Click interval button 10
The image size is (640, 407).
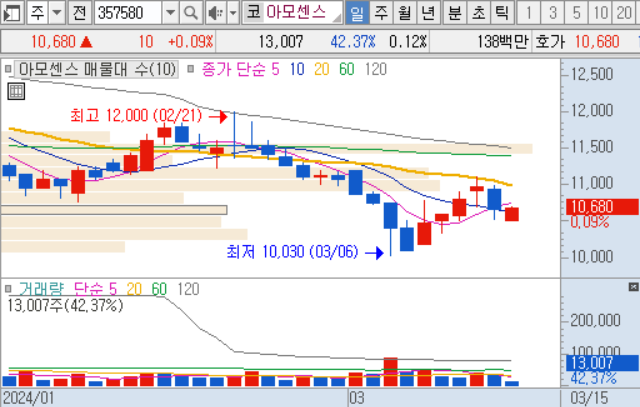click(x=600, y=13)
